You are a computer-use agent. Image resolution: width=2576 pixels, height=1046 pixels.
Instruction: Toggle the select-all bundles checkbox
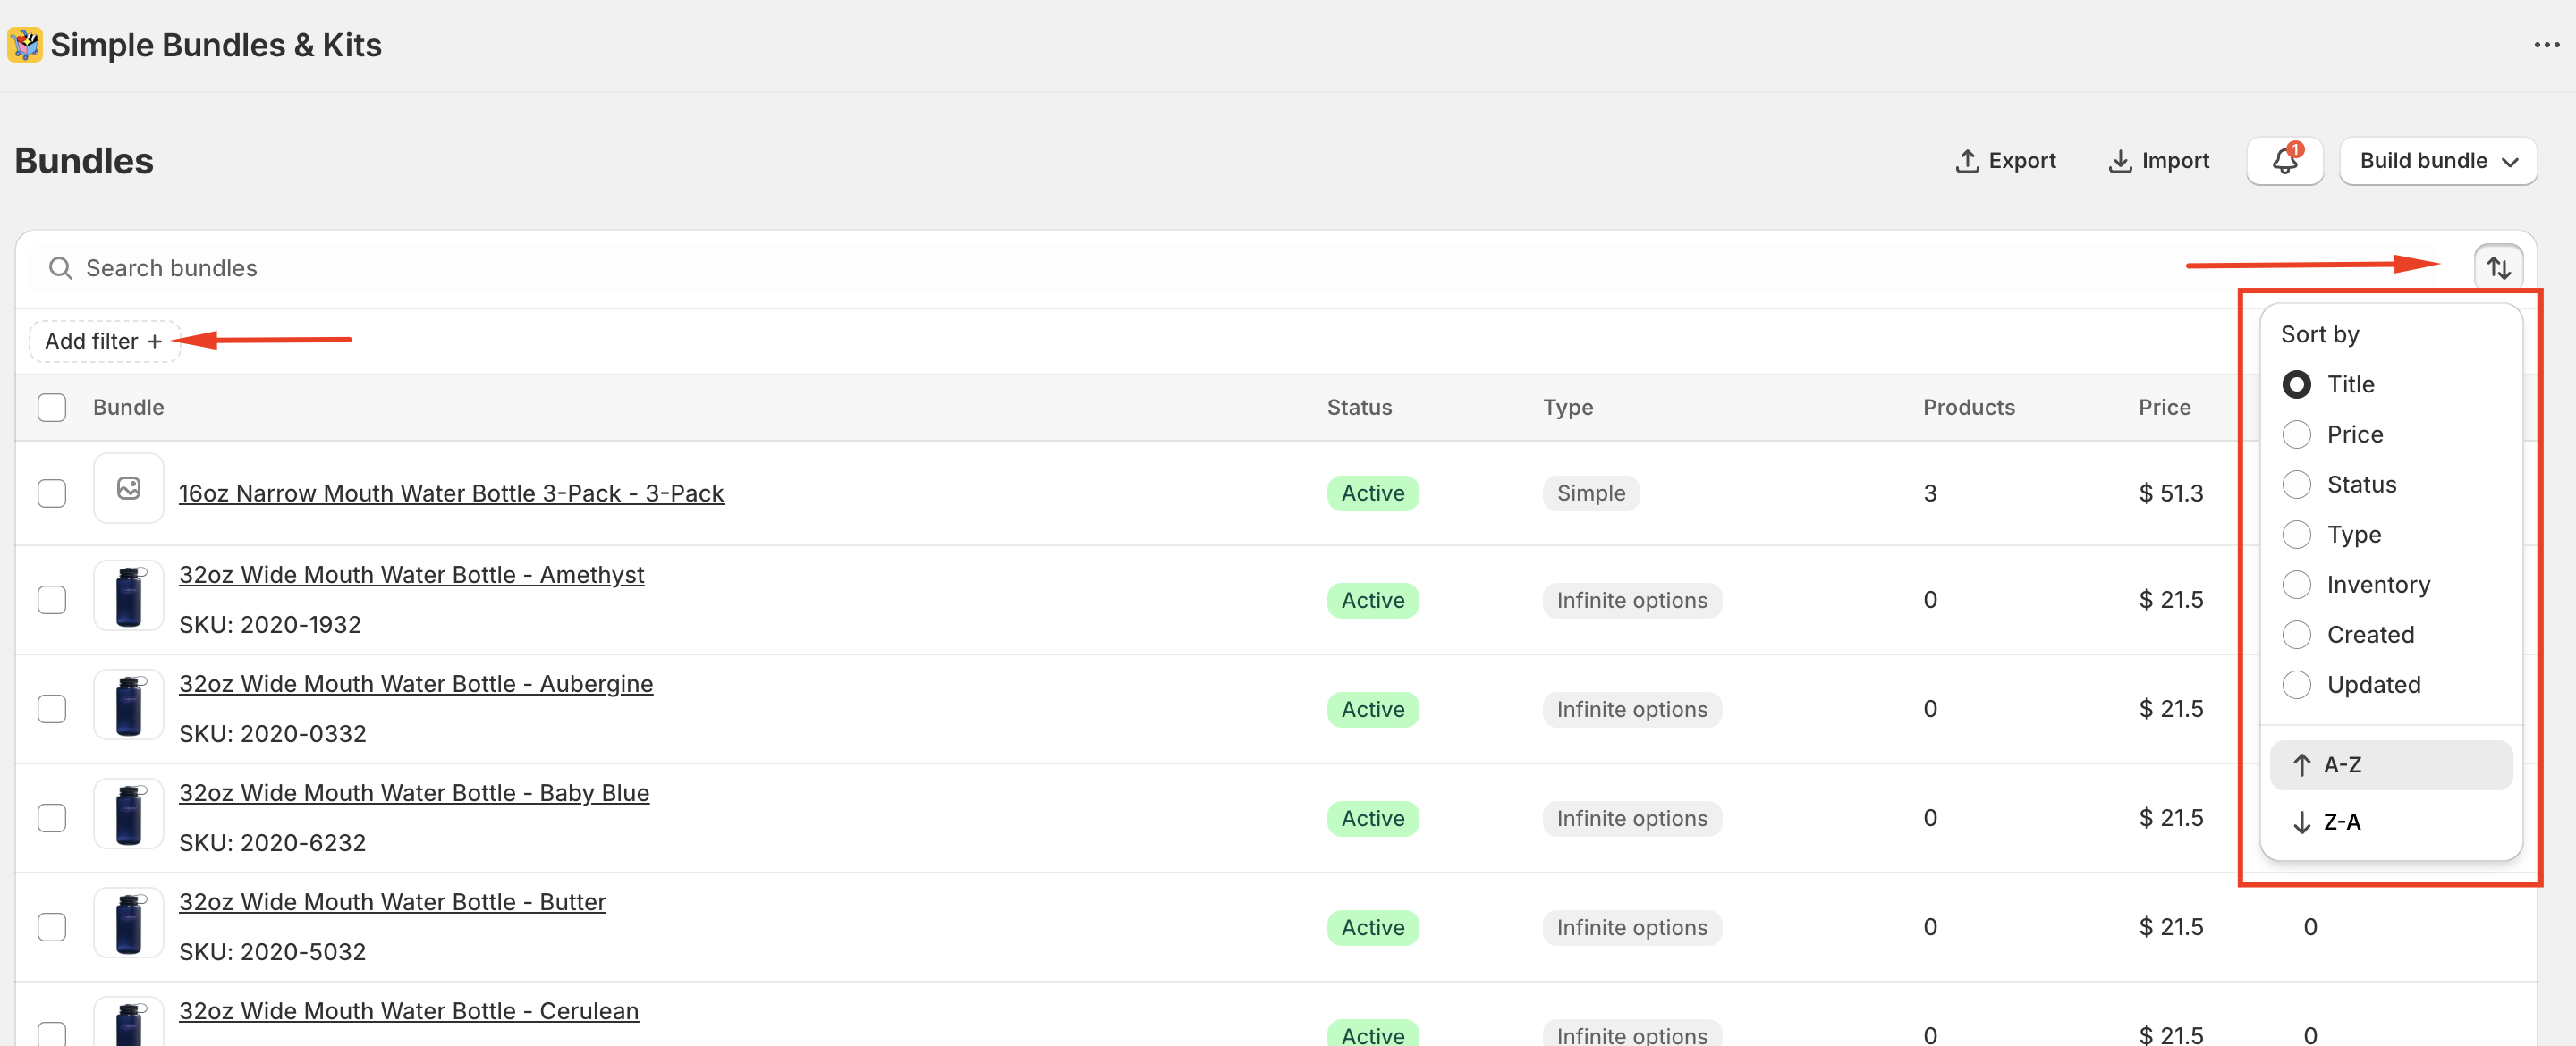52,407
